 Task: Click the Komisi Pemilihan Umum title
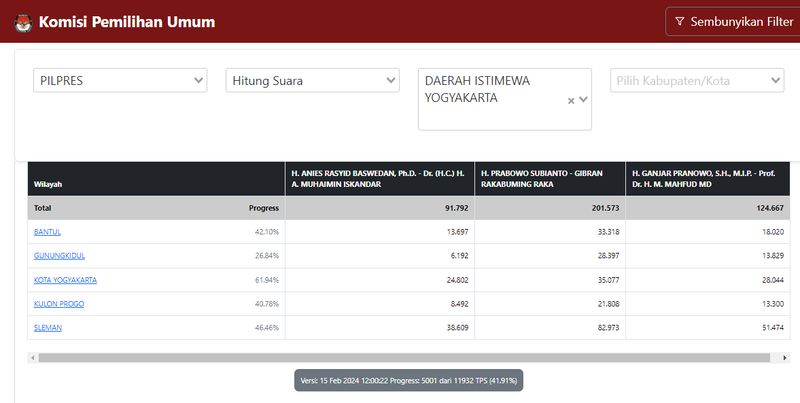point(127,22)
